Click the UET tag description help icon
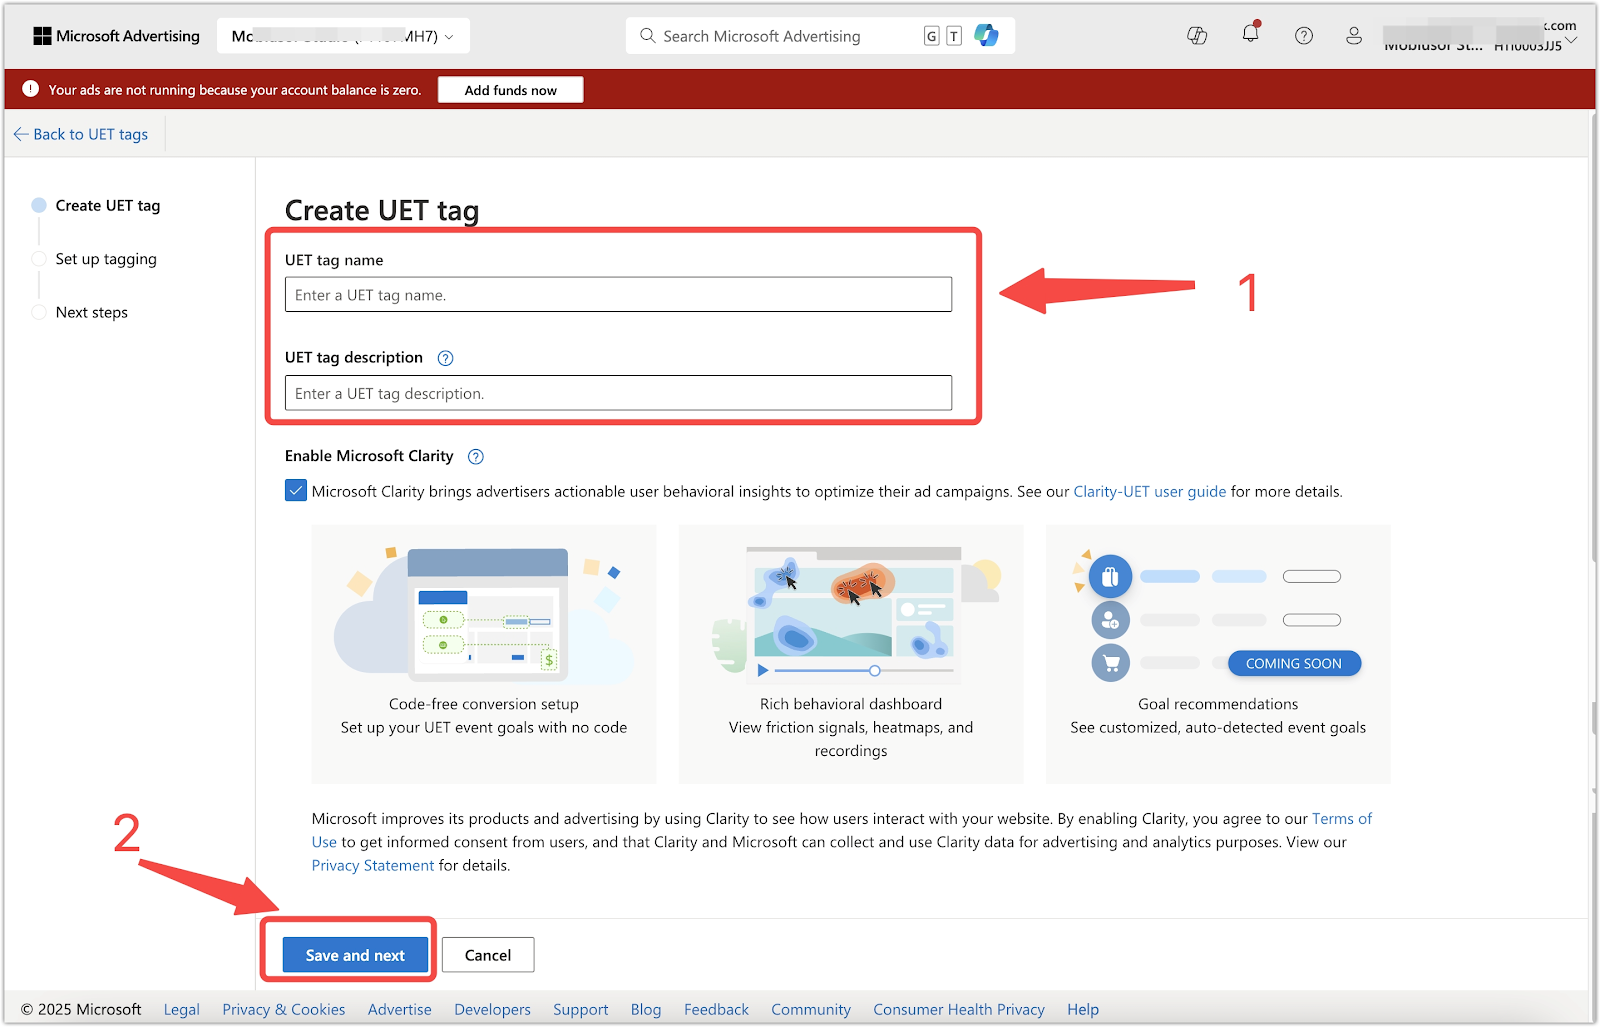Image resolution: width=1600 pixels, height=1027 pixels. click(x=446, y=358)
